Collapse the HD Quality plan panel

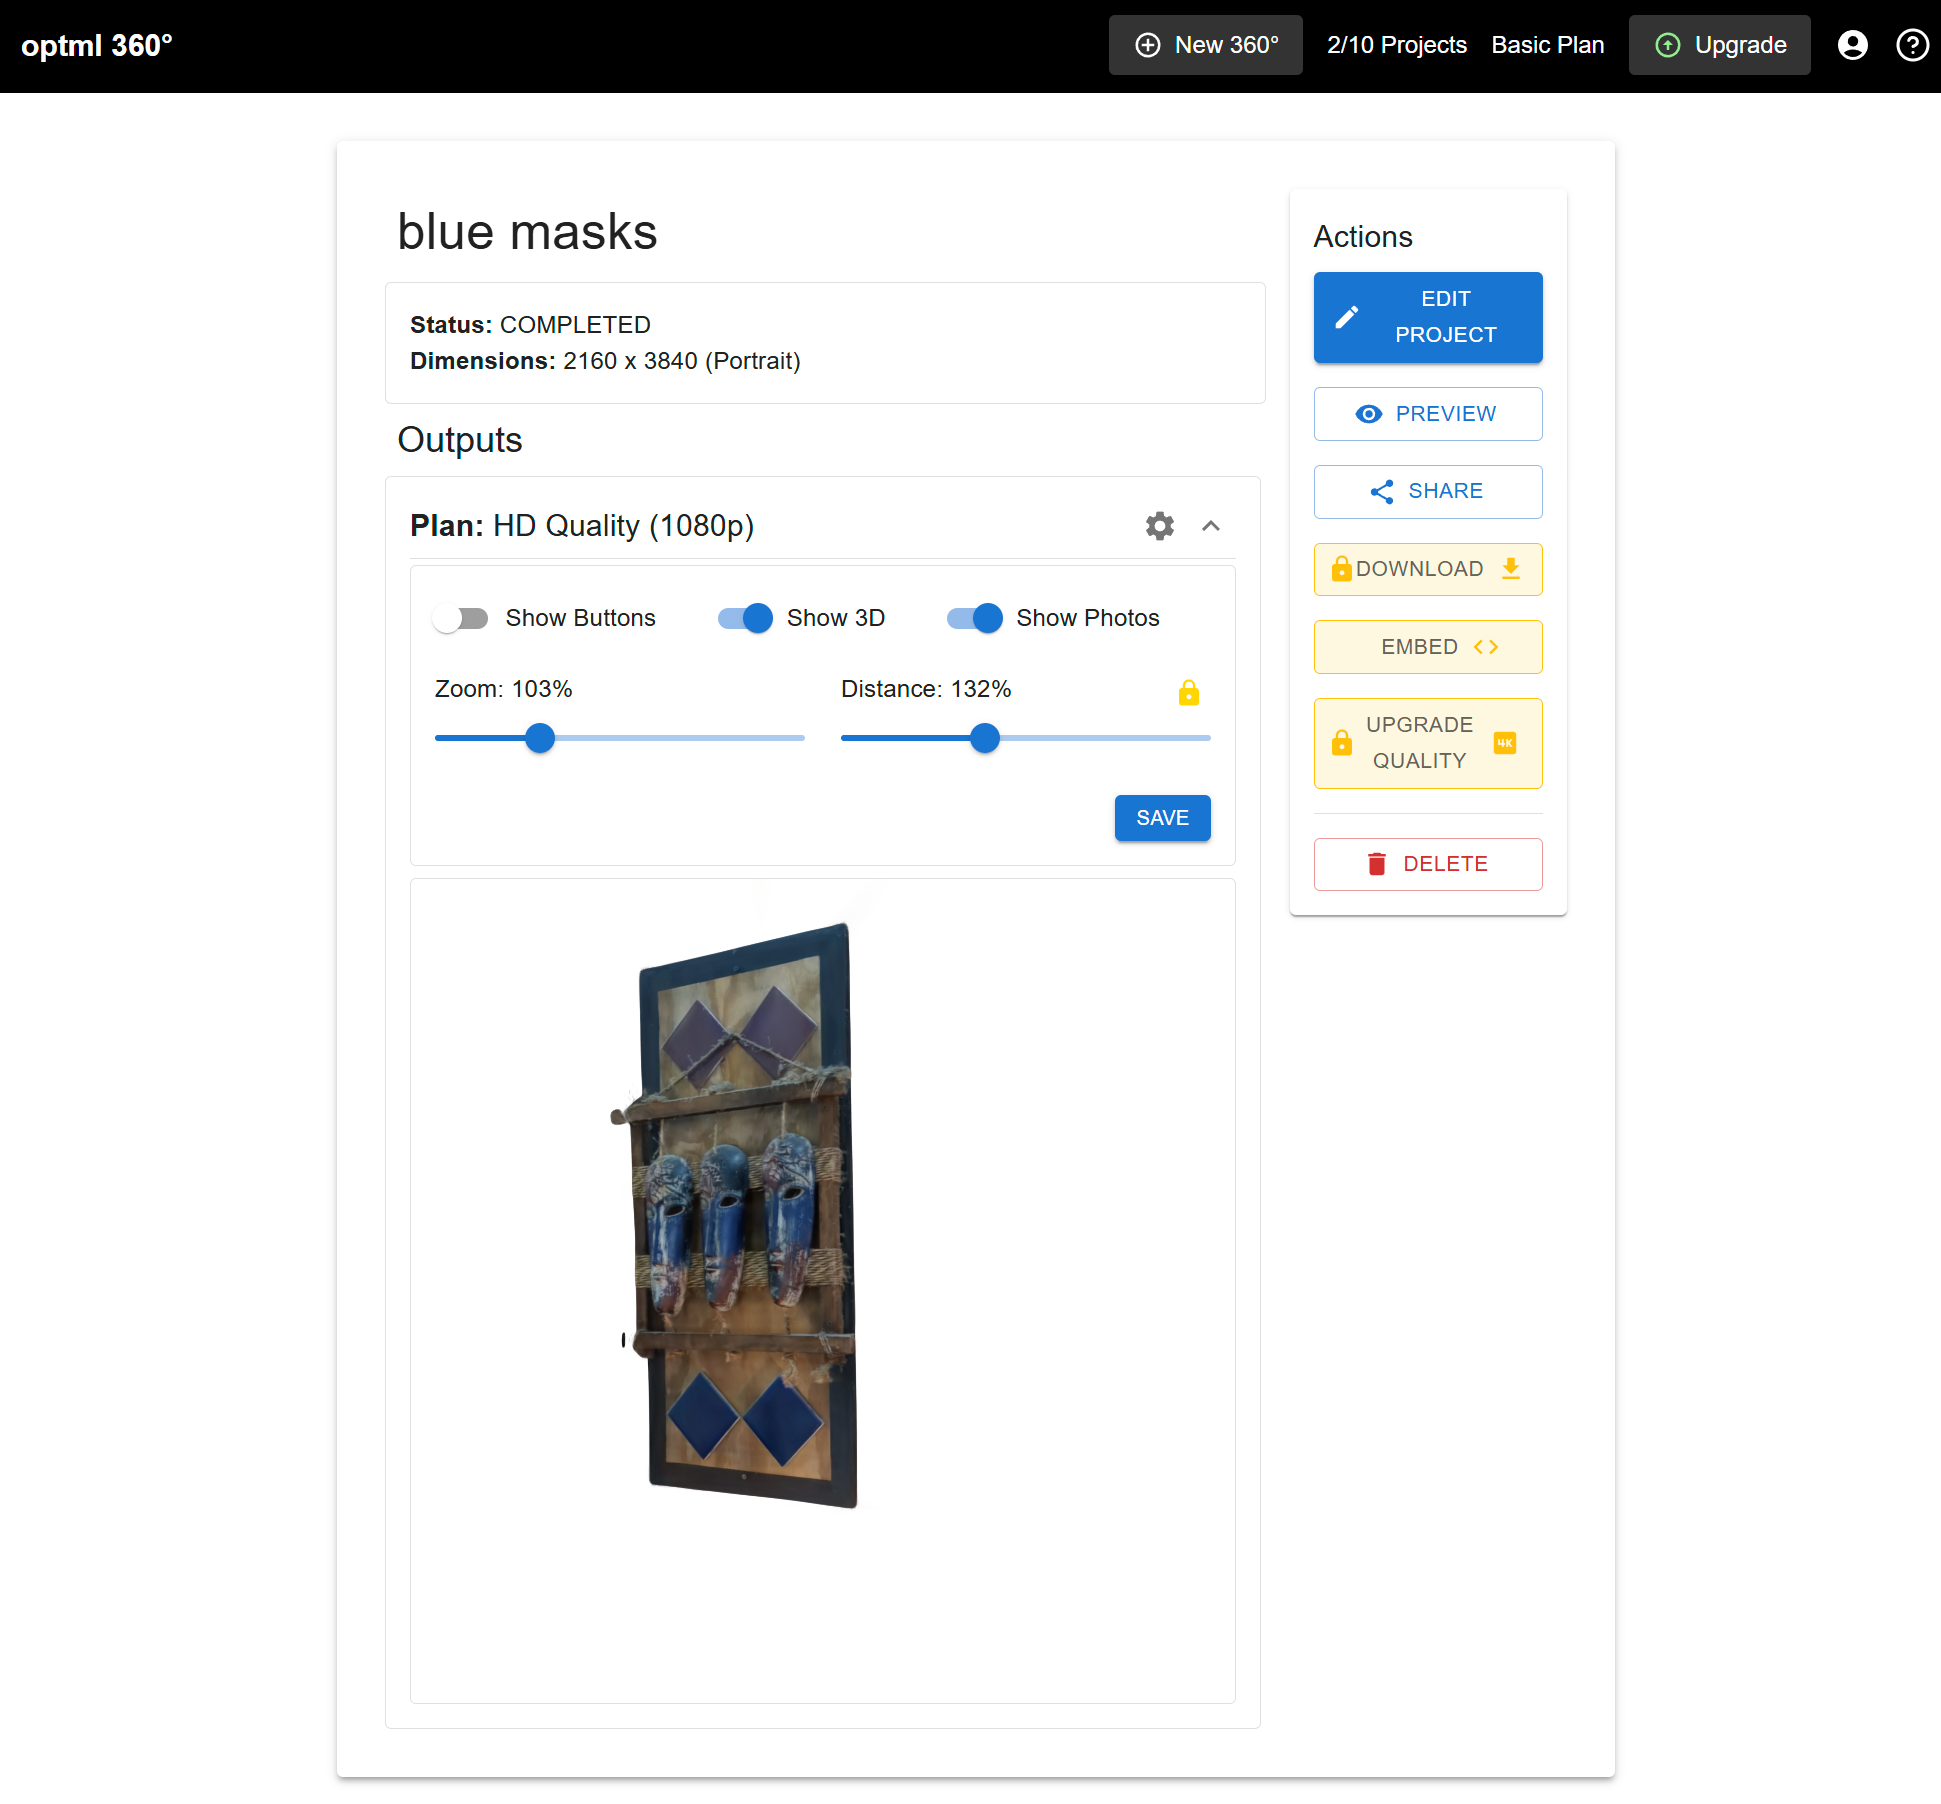(x=1210, y=526)
